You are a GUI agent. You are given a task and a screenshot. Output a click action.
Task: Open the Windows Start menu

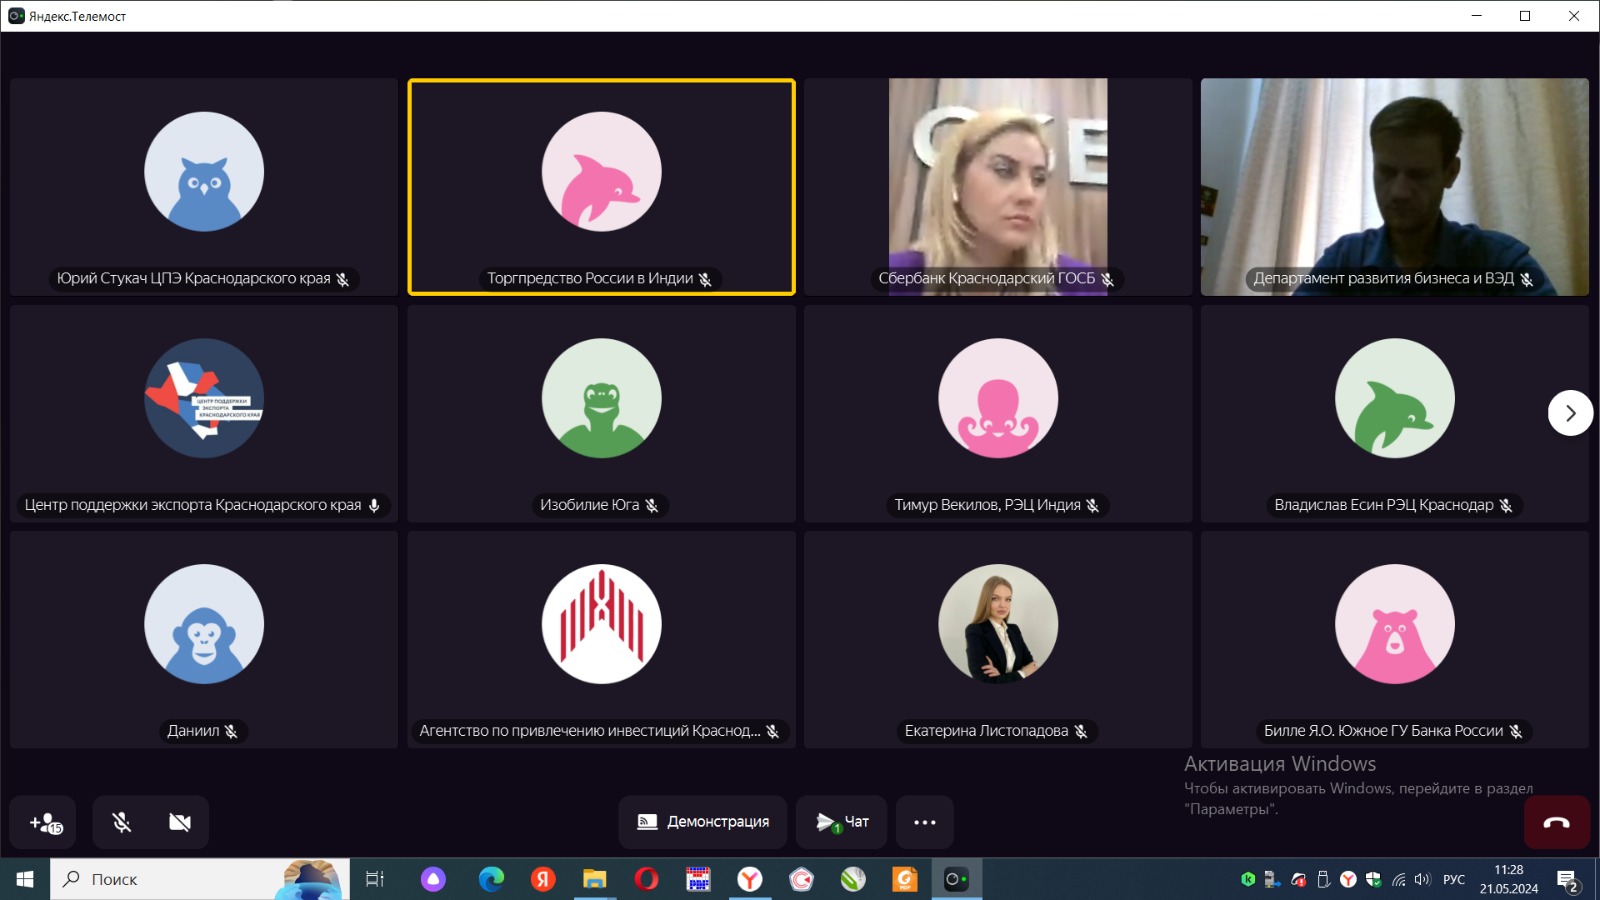tap(25, 879)
